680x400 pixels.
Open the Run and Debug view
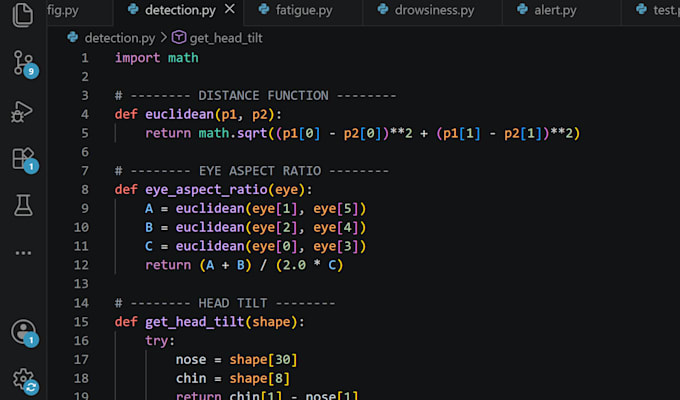pos(22,112)
